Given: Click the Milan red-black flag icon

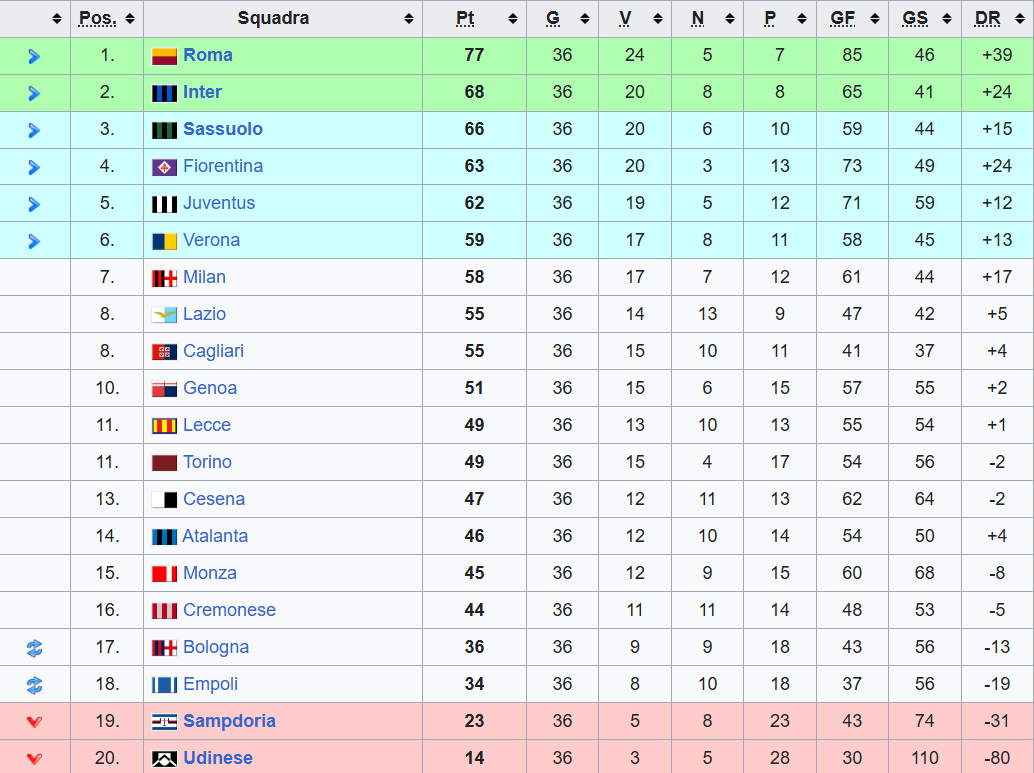Looking at the screenshot, I should tap(164, 278).
